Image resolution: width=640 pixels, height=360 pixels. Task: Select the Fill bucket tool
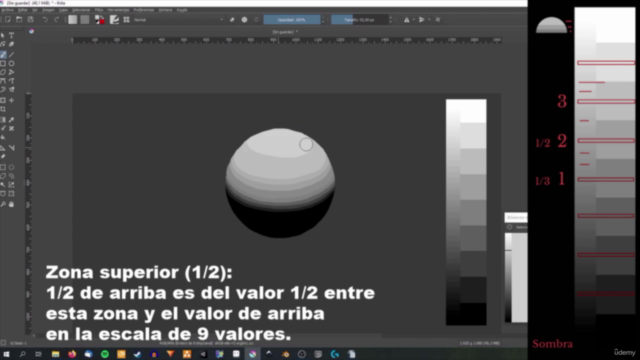pyautogui.click(x=3, y=138)
